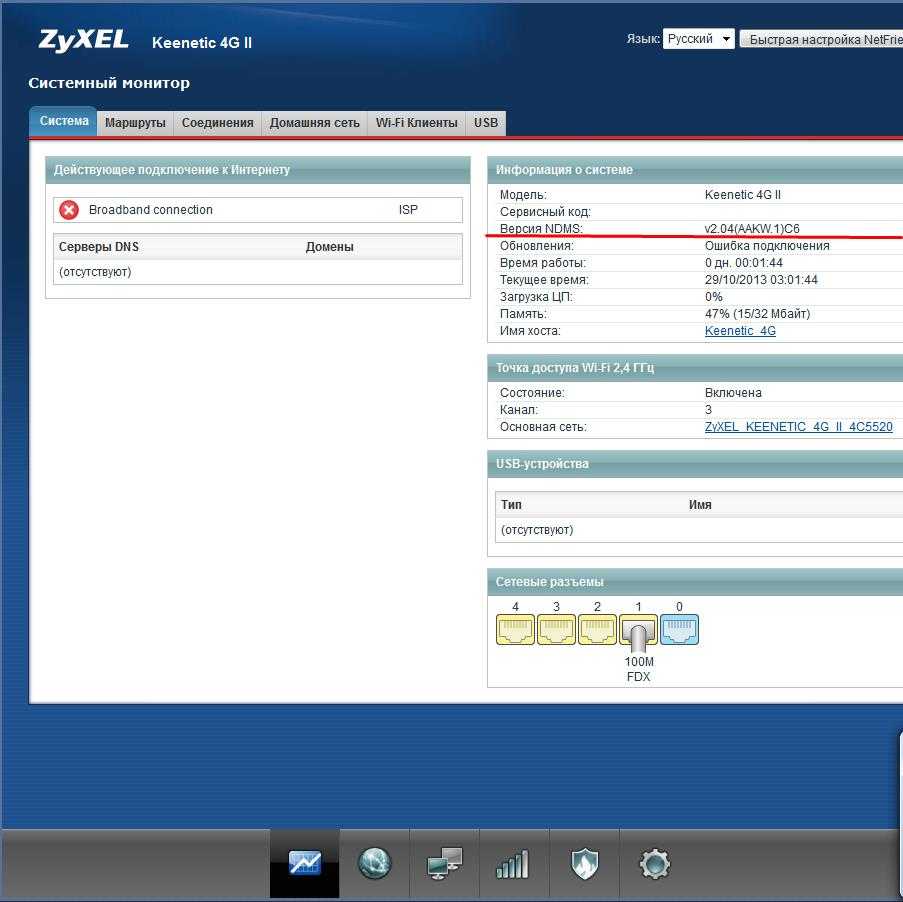Open the System Monitor chart icon

tap(304, 863)
